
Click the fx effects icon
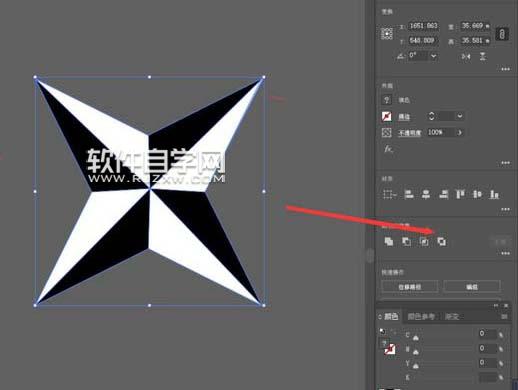388,149
